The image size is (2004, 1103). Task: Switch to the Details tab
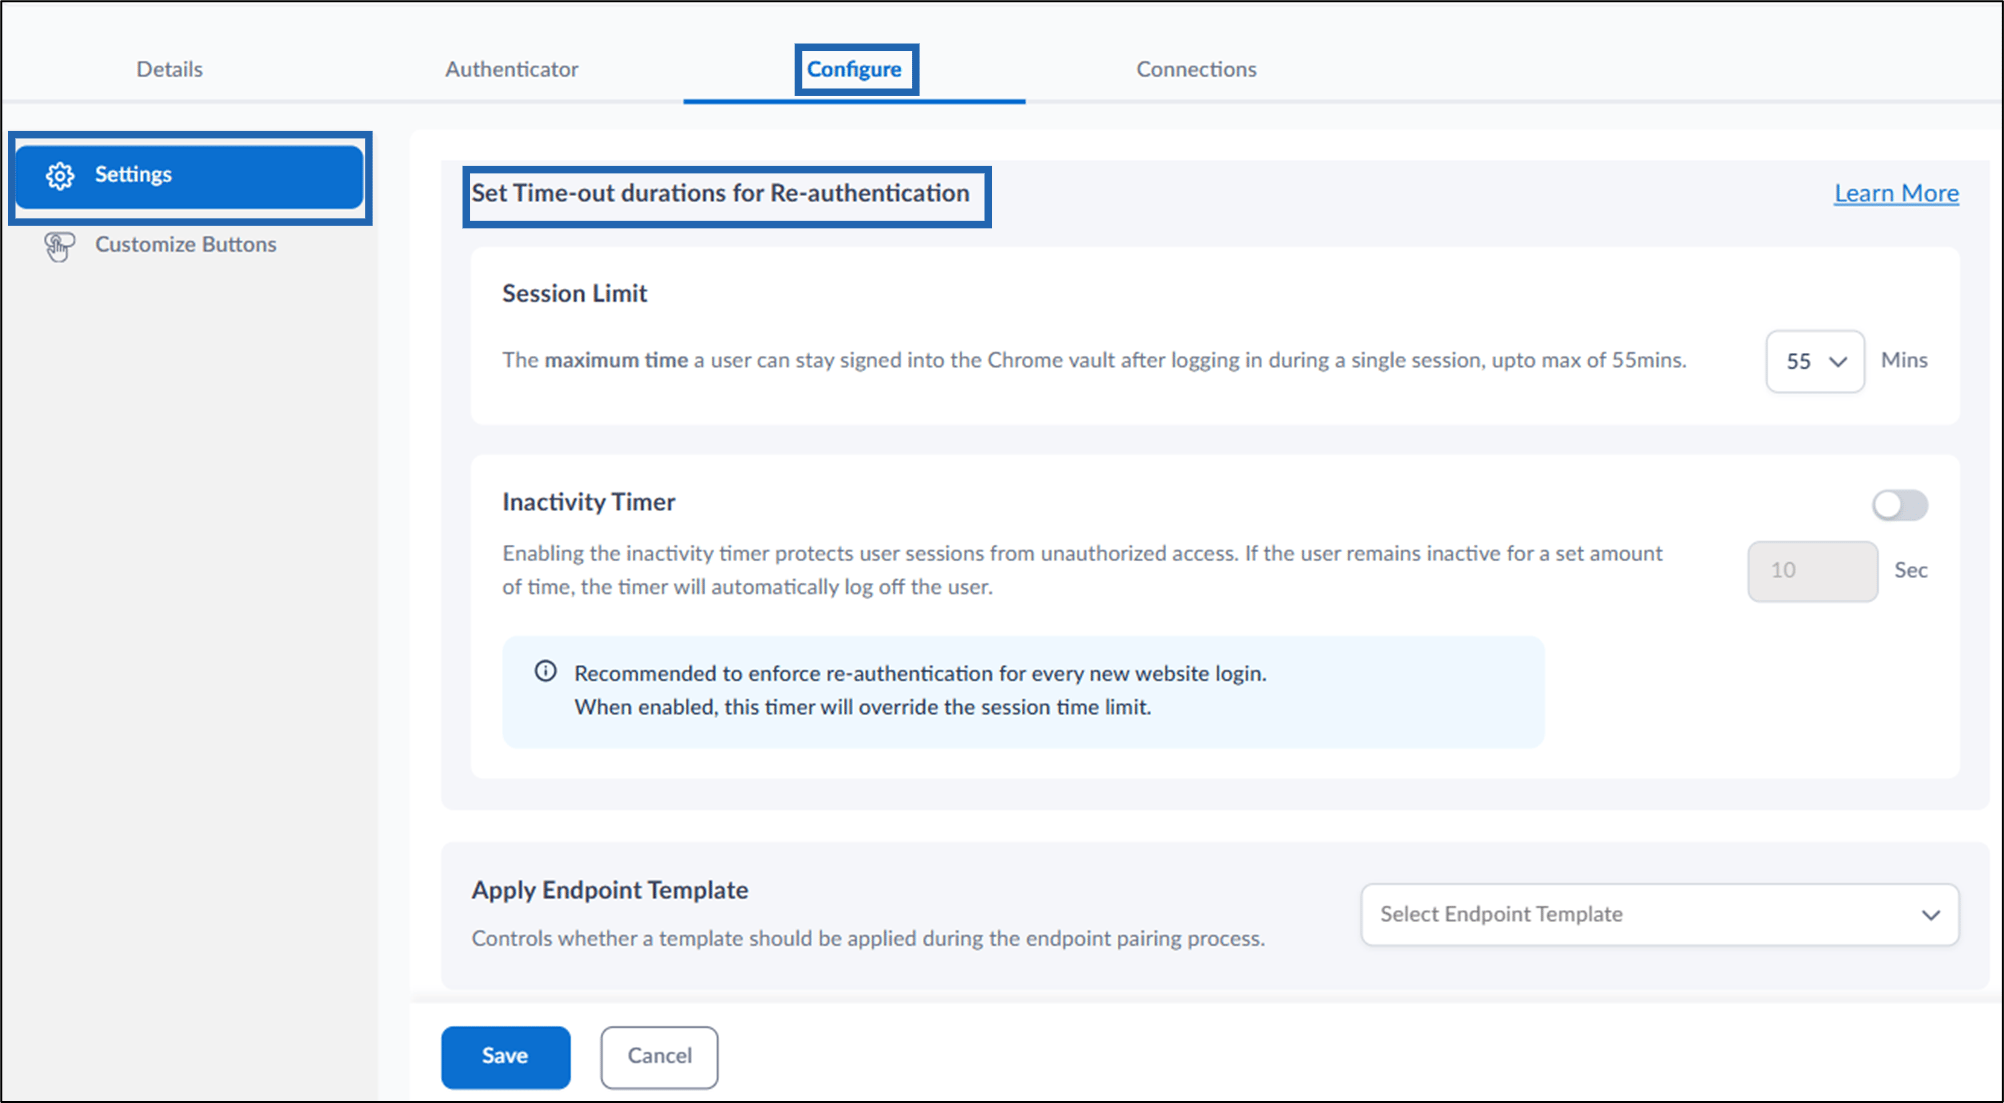tap(170, 69)
